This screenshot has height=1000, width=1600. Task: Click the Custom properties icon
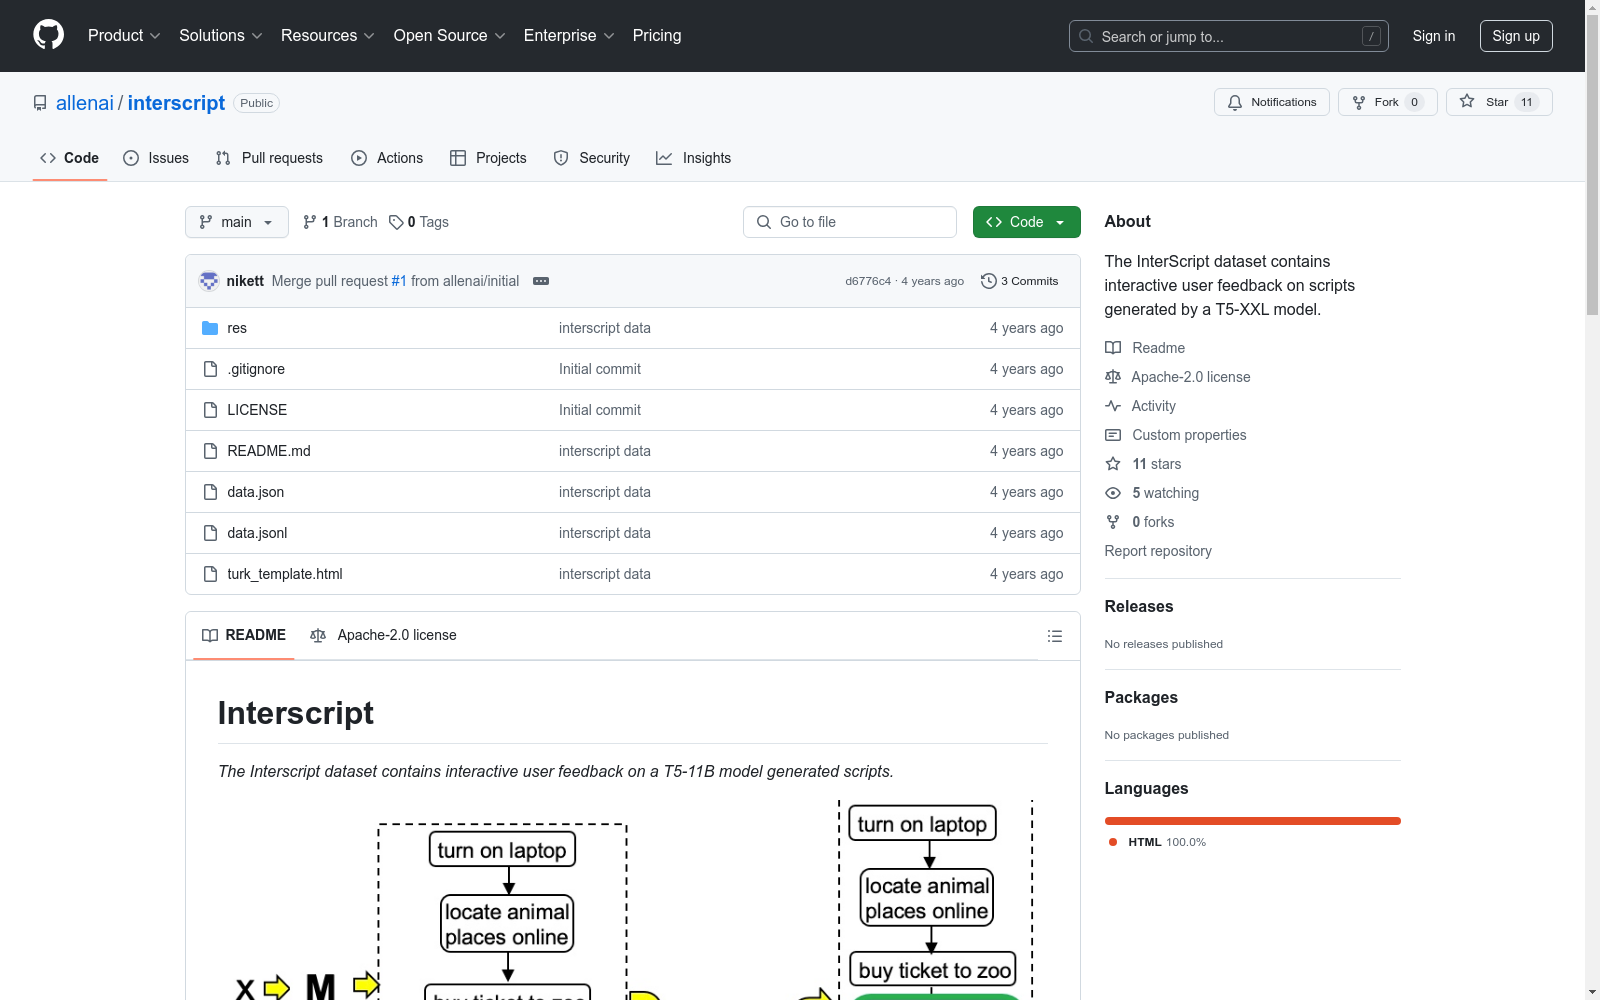[1113, 435]
